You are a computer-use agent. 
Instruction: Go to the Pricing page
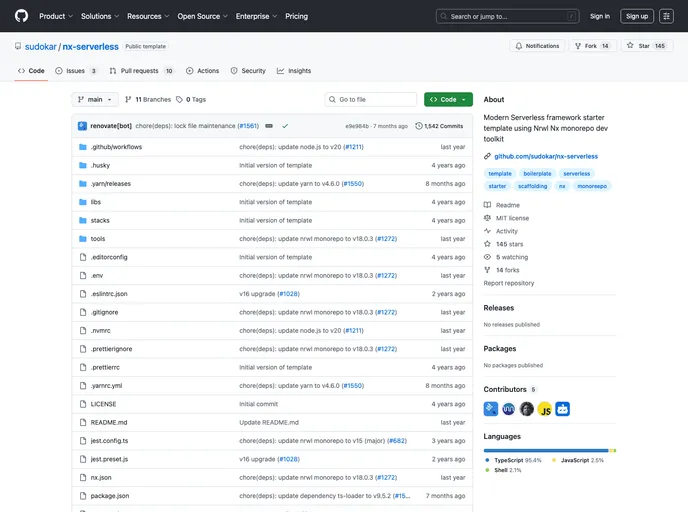296,16
